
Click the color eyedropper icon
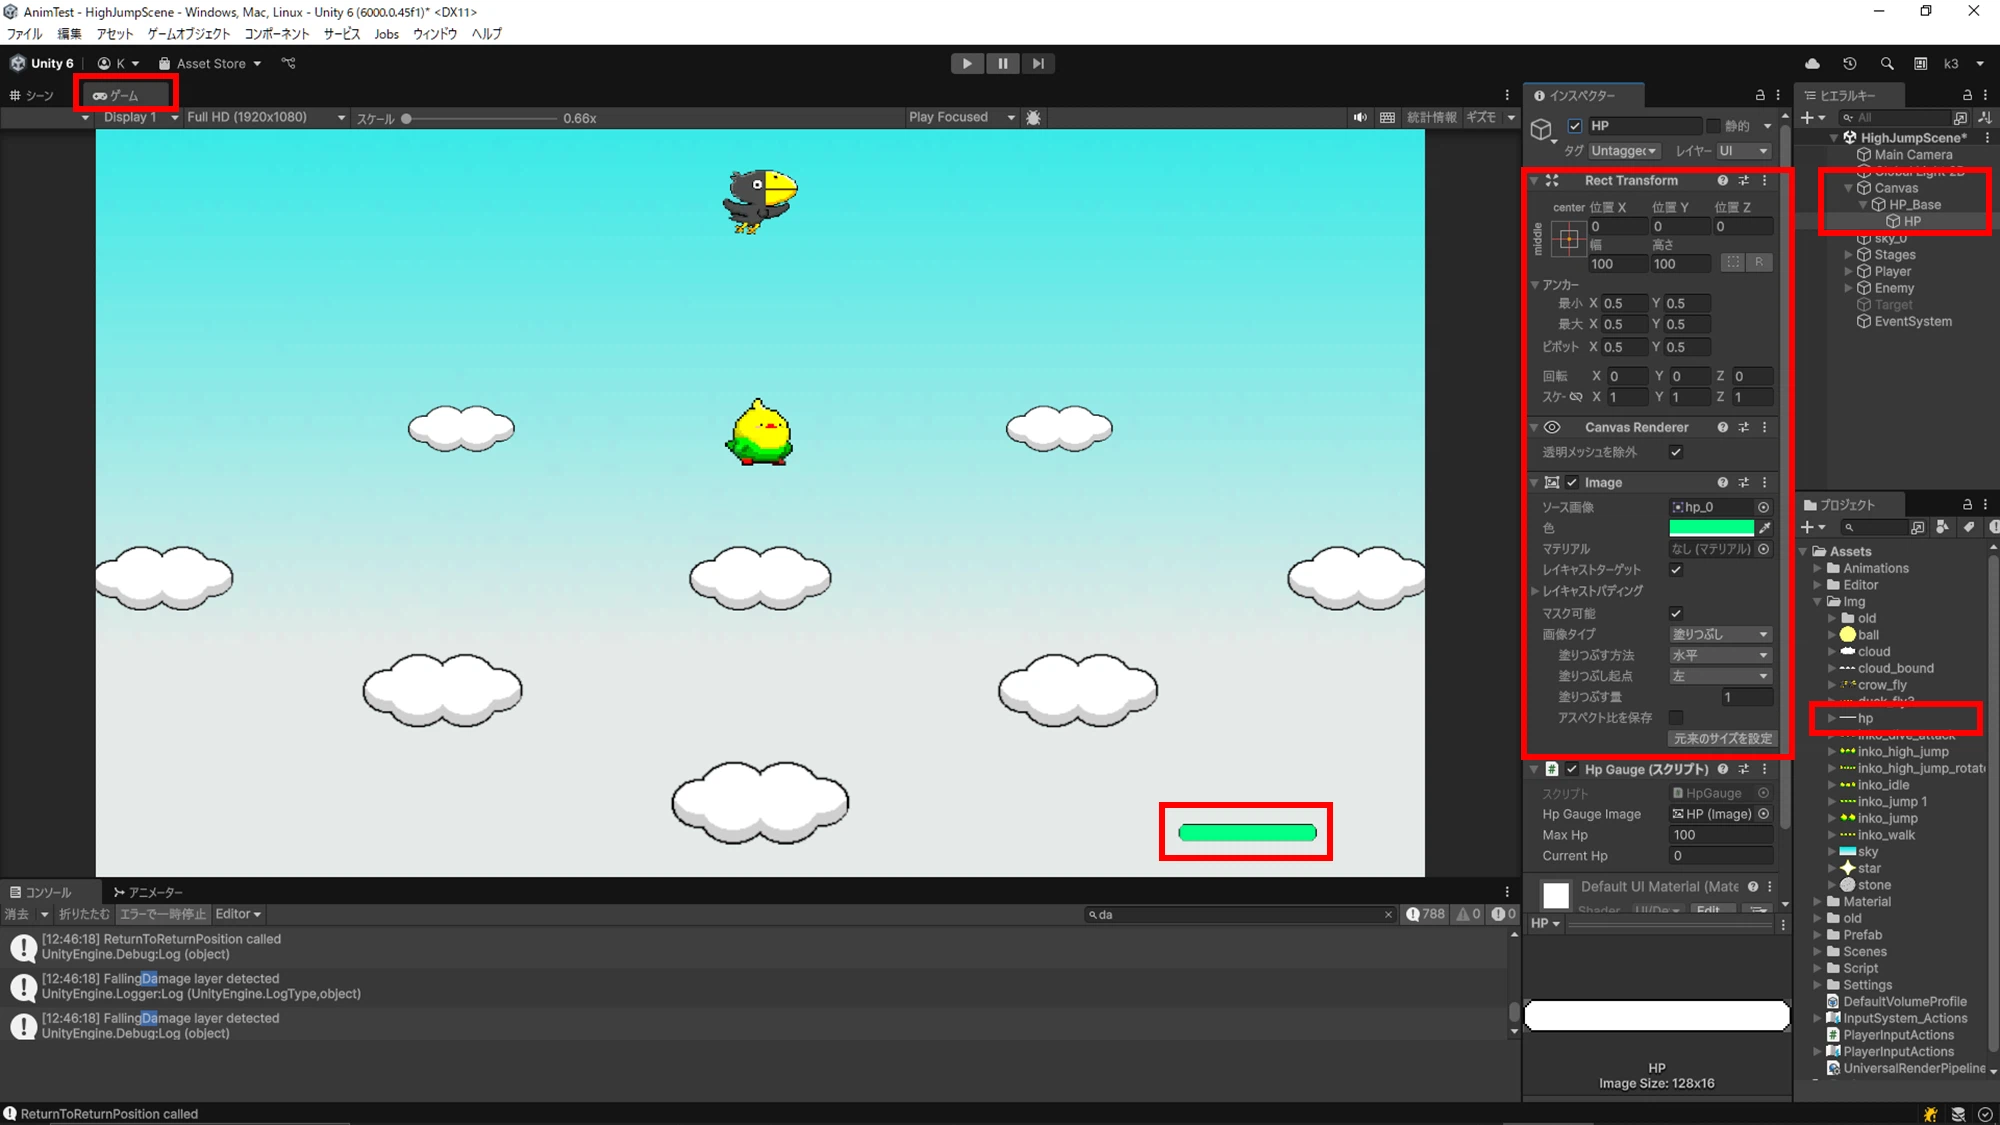click(1765, 527)
